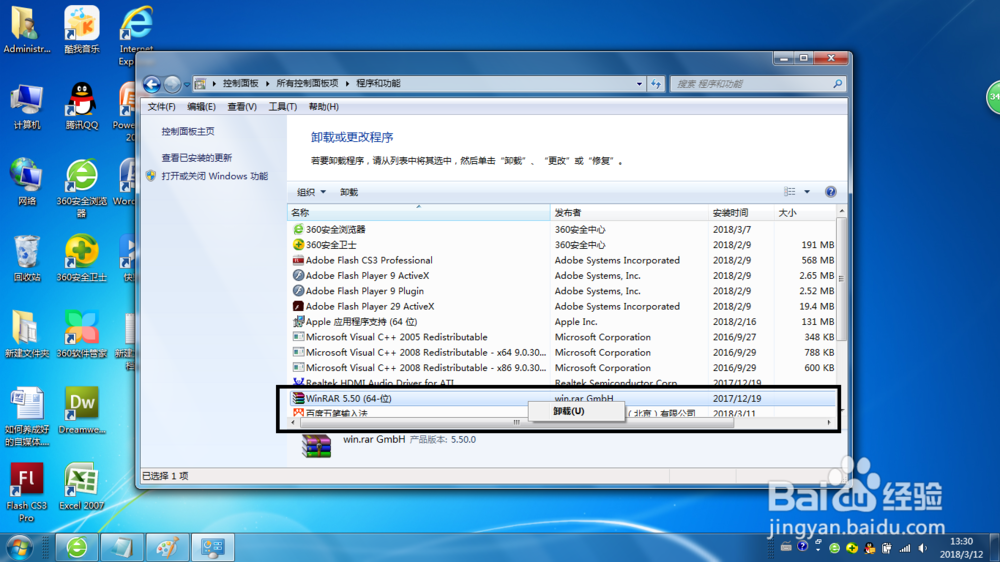Go to 控制面板主页 link
Image resolution: width=1000 pixels, height=562 pixels.
pyautogui.click(x=188, y=131)
